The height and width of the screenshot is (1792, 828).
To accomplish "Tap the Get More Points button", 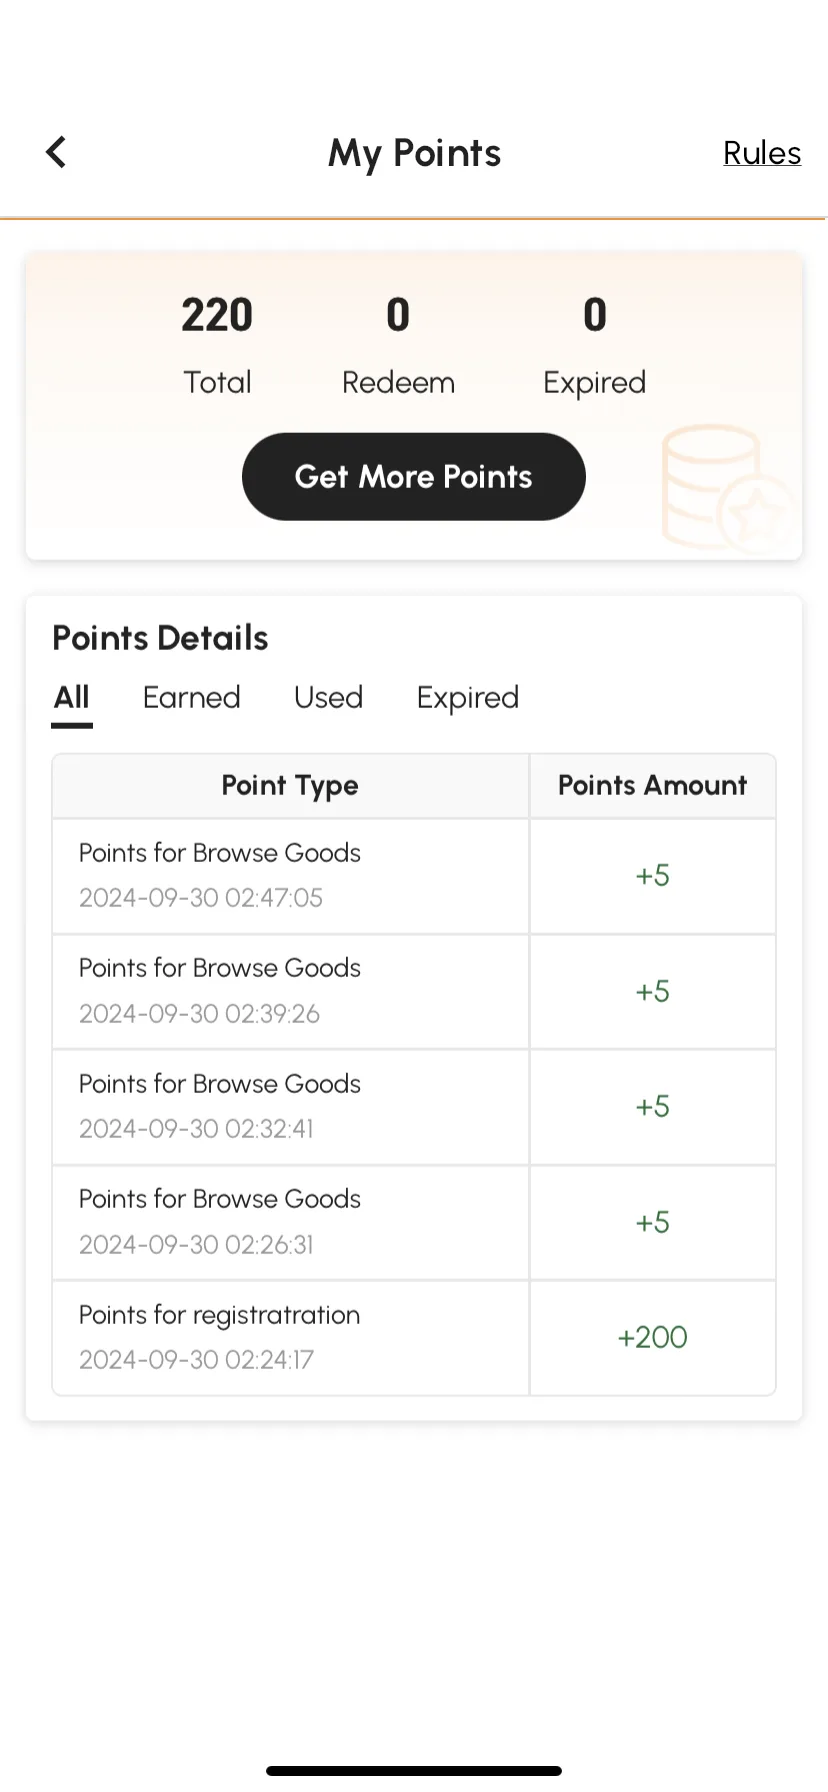I will 414,477.
